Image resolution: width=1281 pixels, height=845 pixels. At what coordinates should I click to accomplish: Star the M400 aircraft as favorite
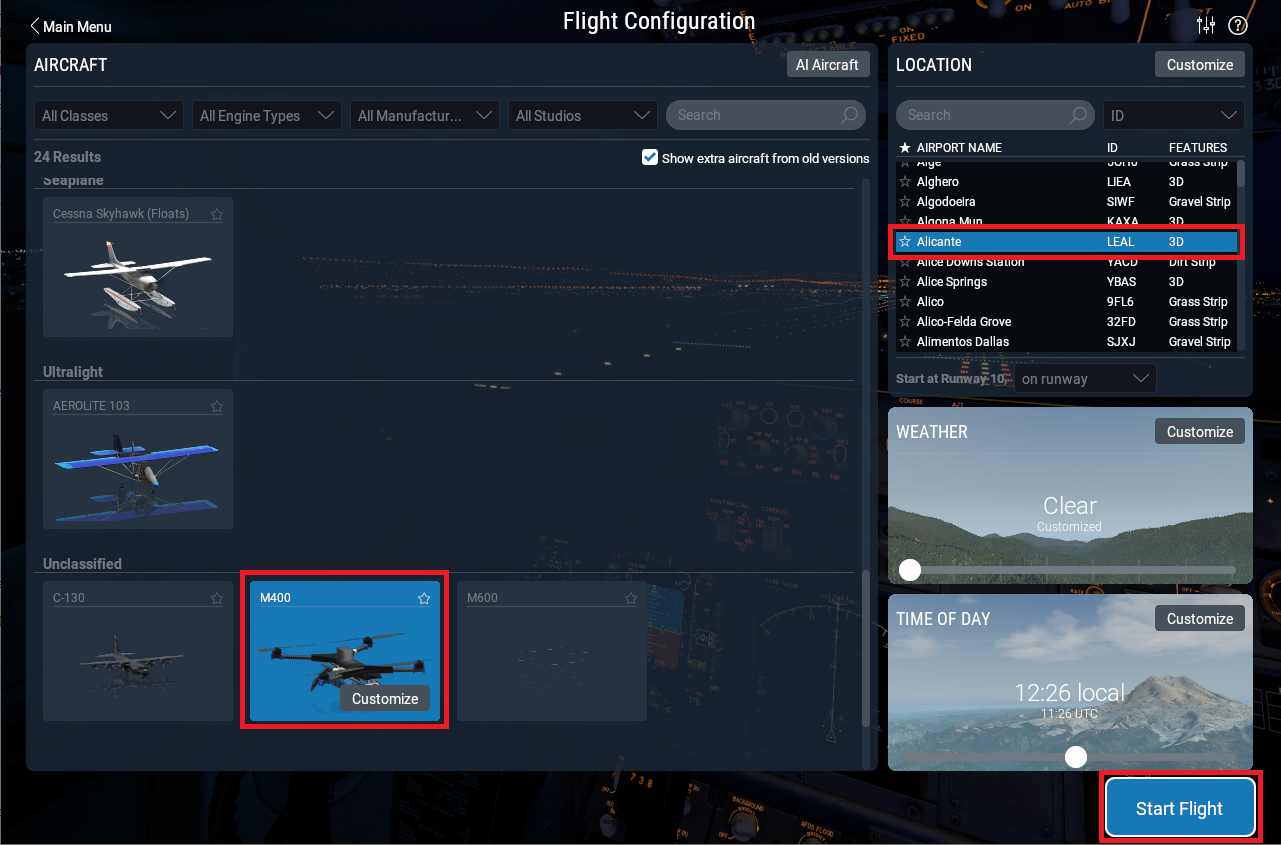coord(424,598)
